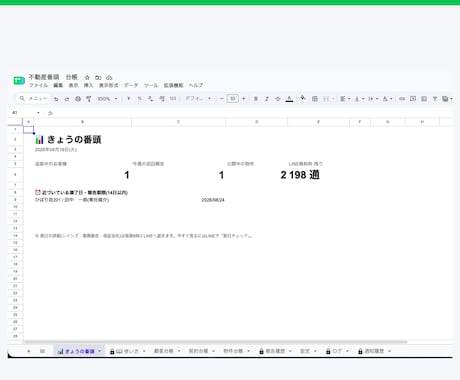The width and height of the screenshot is (460, 380).
Task: Click the A1 name box
Action: (x=23, y=113)
